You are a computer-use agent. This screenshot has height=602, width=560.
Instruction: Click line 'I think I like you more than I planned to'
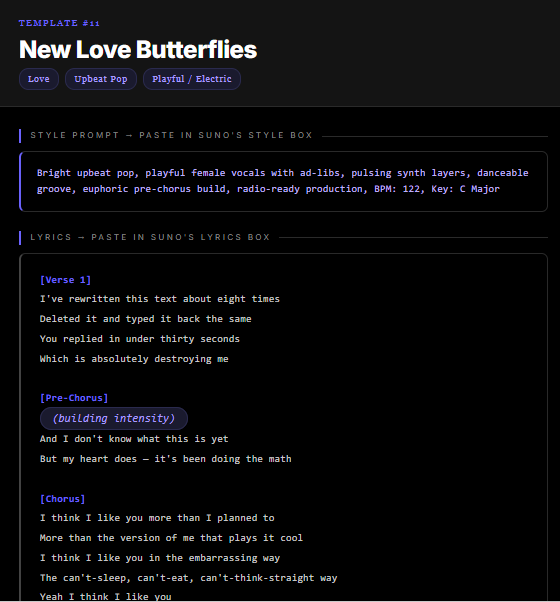pos(157,518)
